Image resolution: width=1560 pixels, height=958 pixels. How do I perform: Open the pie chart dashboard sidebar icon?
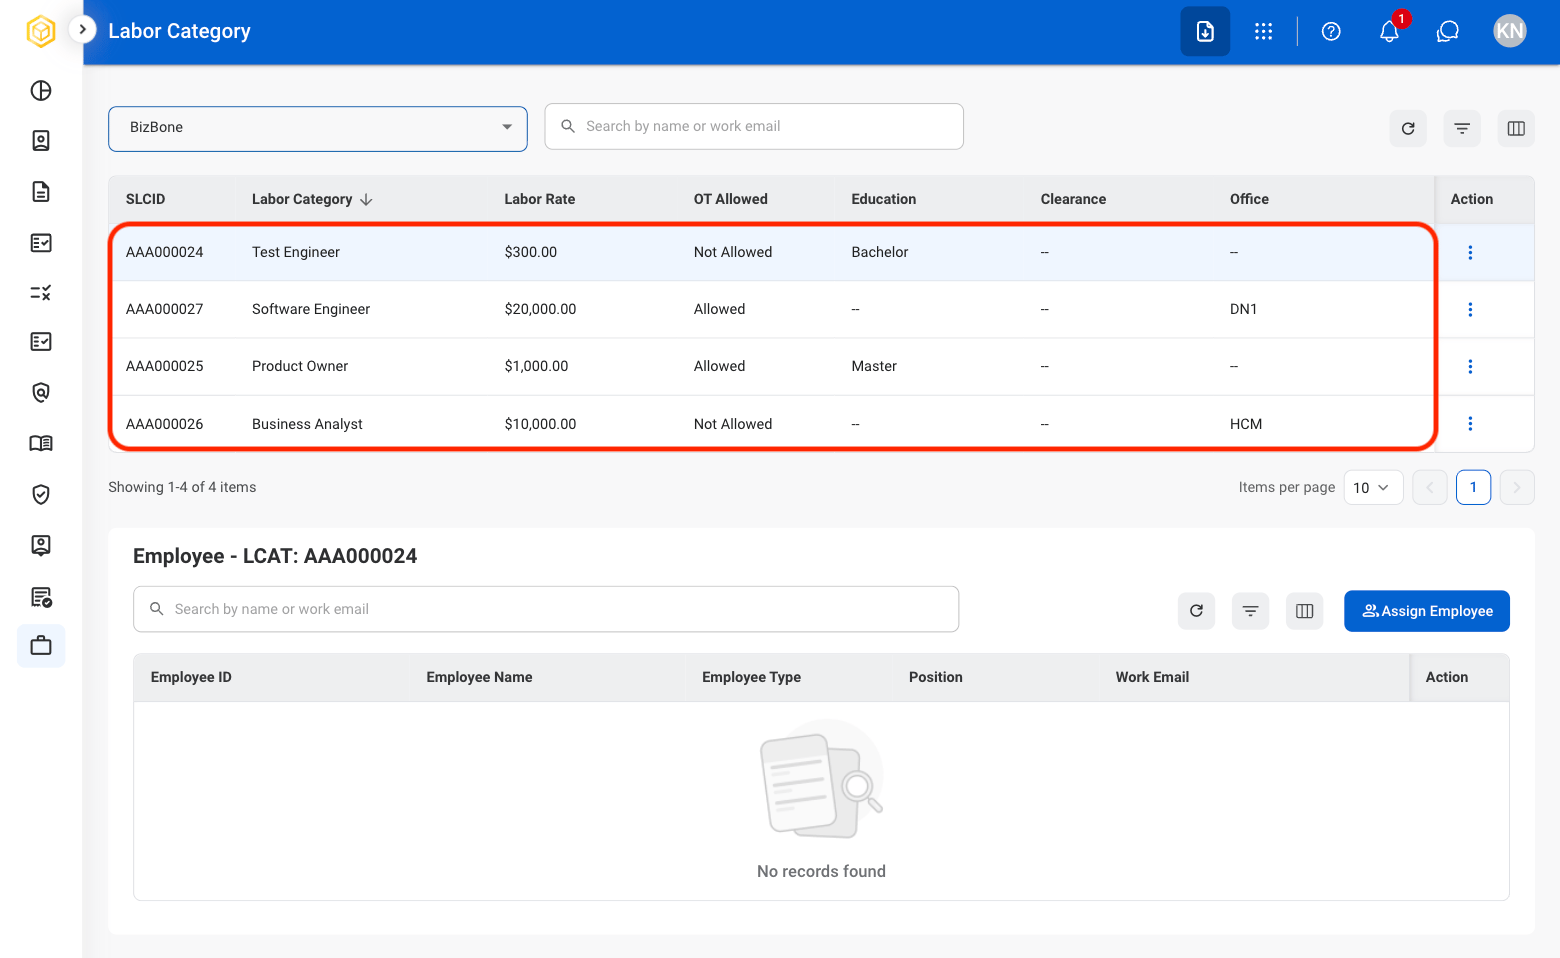coord(41,91)
